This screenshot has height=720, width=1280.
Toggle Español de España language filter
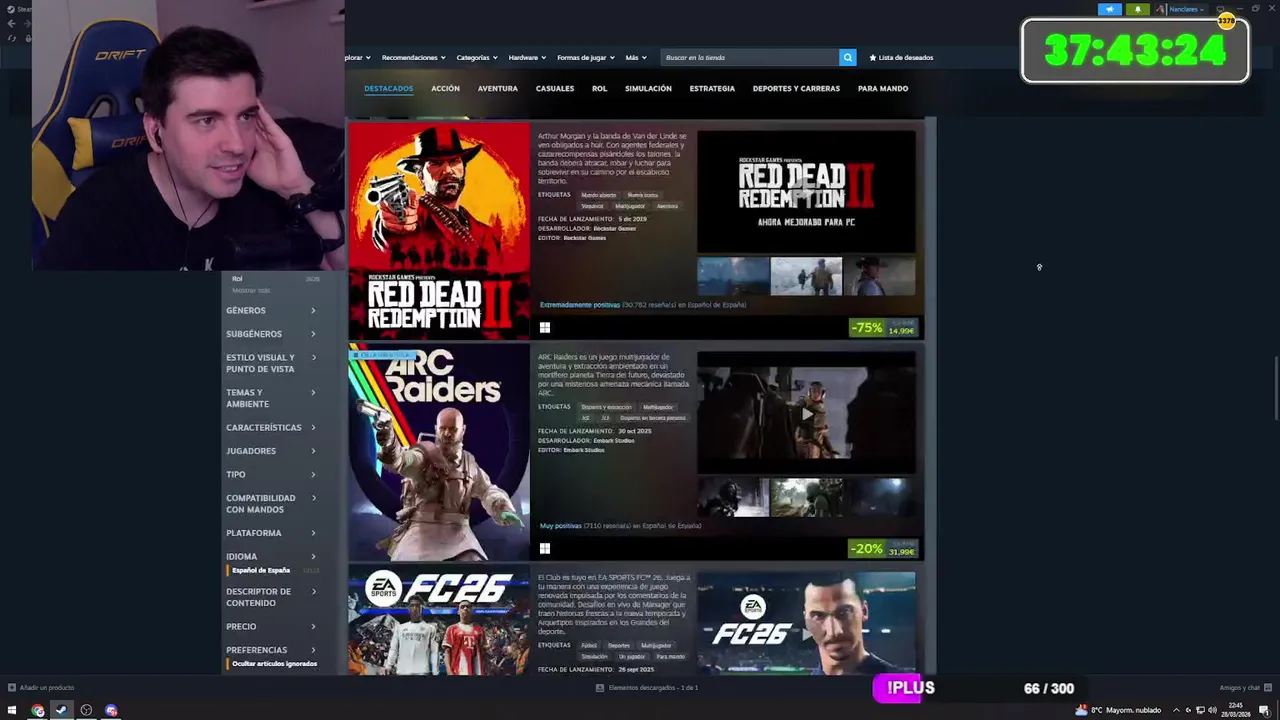pos(261,570)
